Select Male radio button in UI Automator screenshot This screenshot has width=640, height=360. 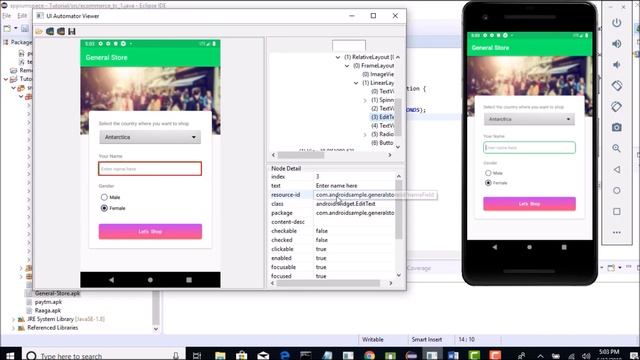point(104,197)
